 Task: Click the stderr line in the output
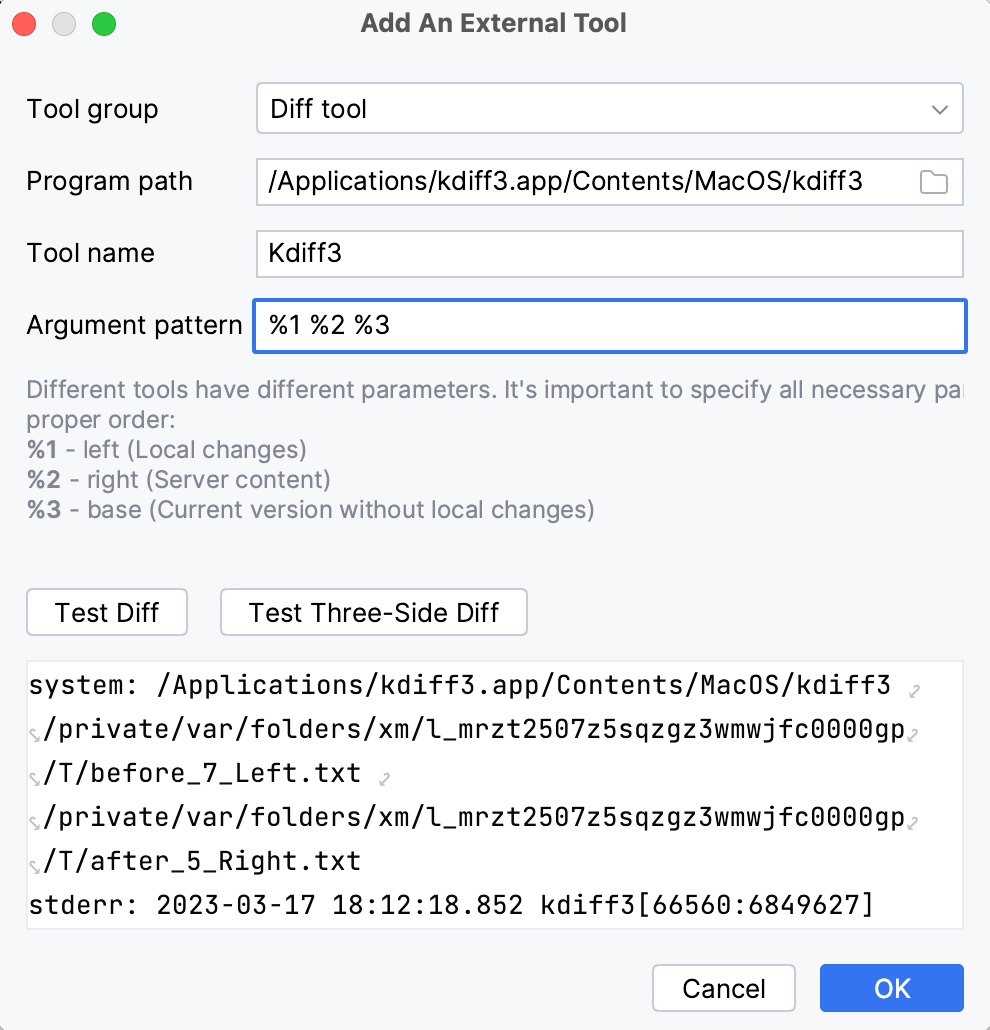[450, 905]
